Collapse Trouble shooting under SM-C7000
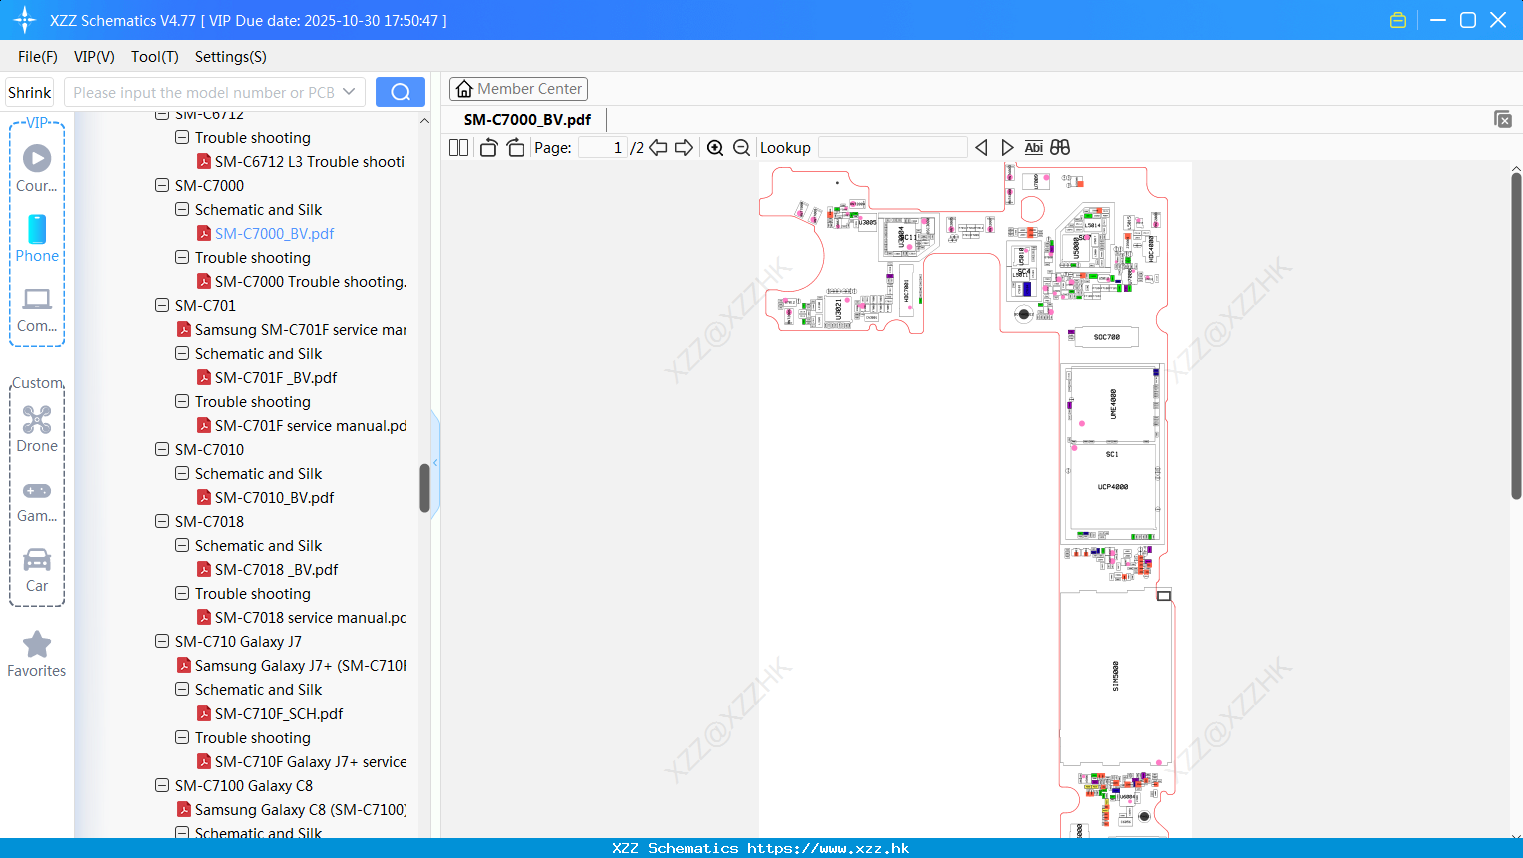 coord(182,257)
